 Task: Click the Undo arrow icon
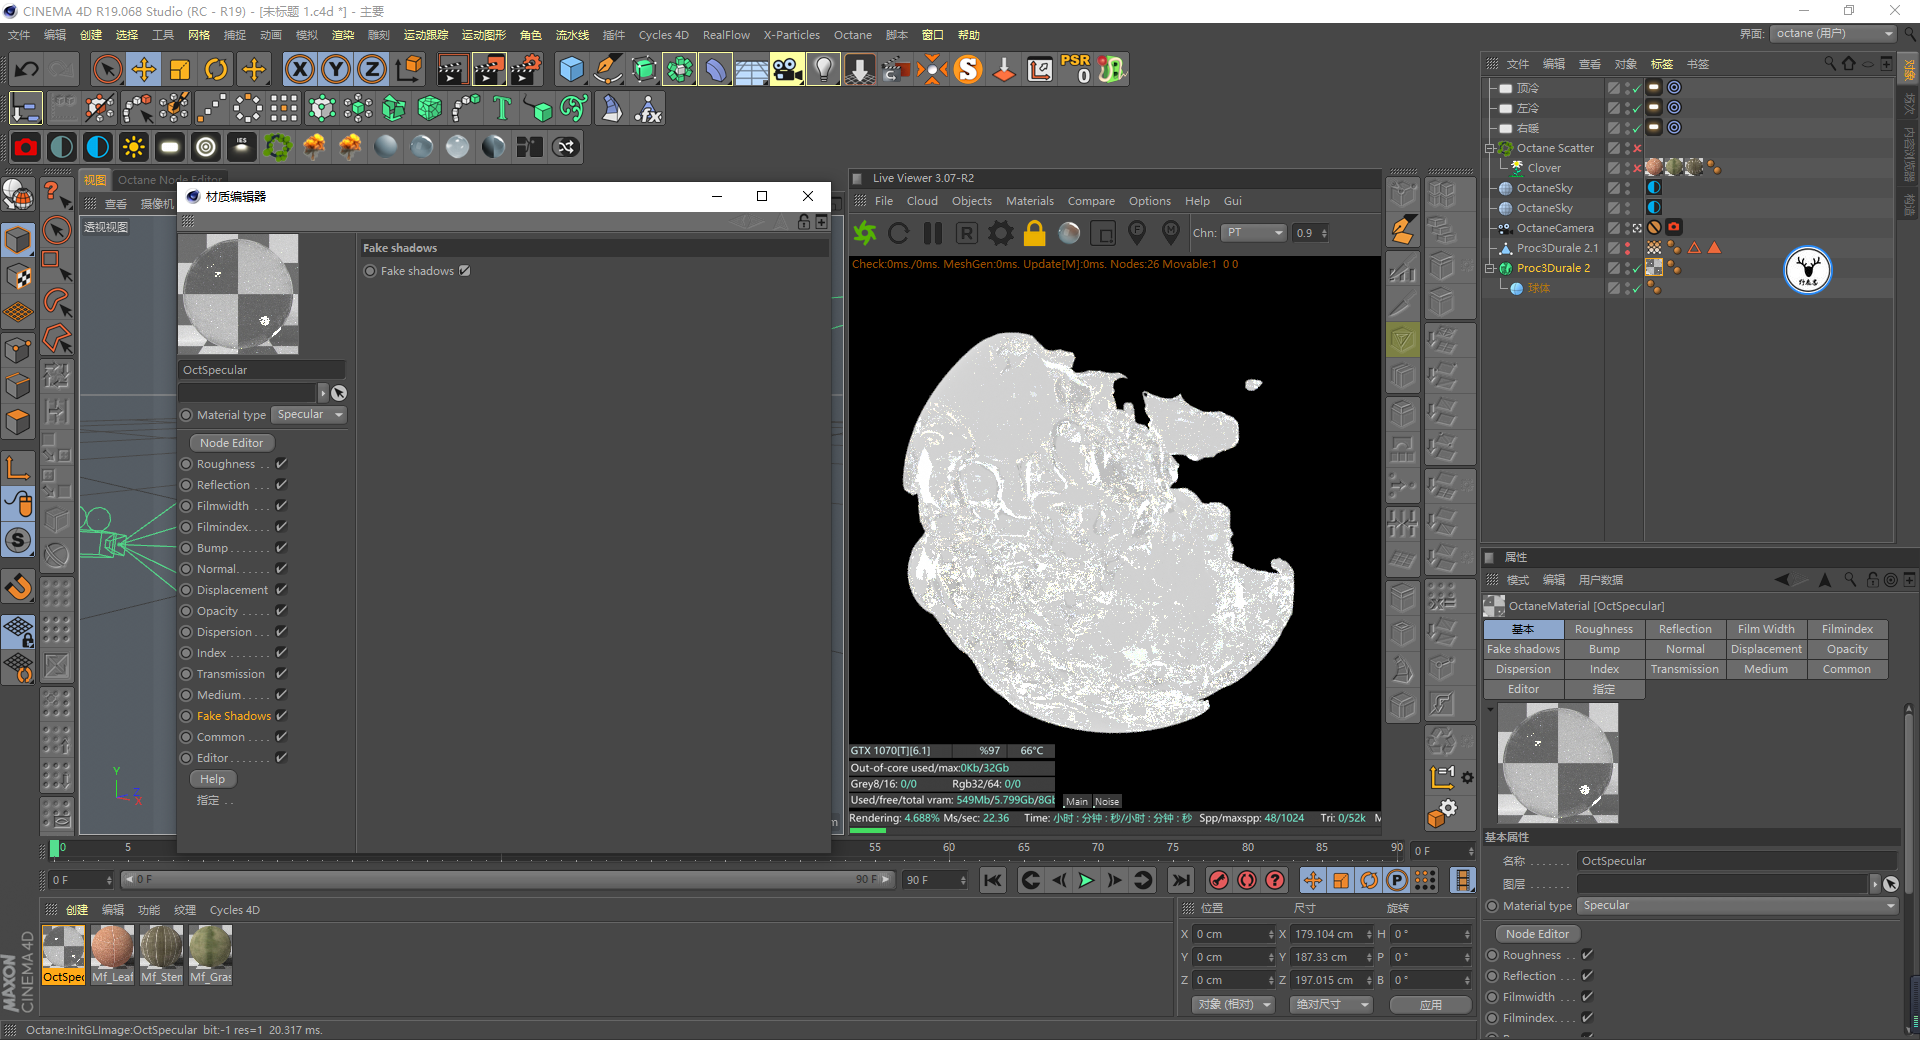(27, 69)
